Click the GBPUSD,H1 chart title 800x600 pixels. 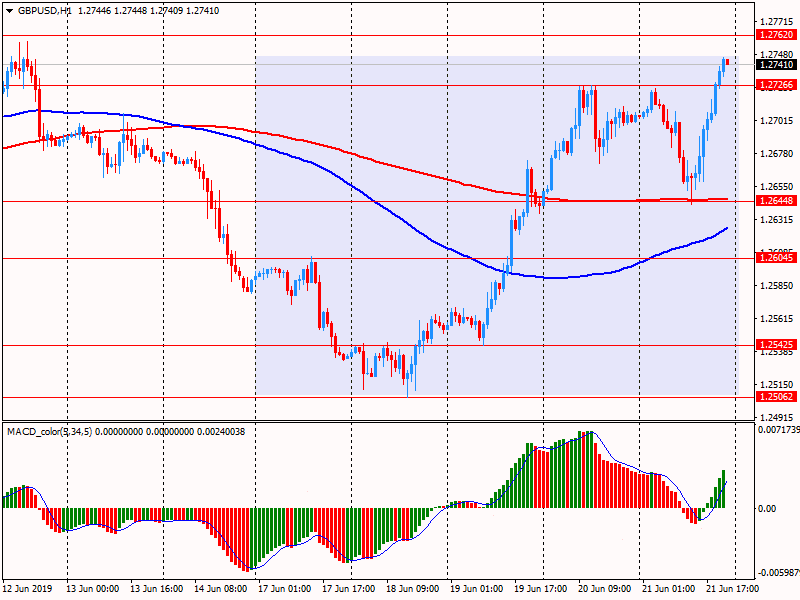click(x=45, y=11)
